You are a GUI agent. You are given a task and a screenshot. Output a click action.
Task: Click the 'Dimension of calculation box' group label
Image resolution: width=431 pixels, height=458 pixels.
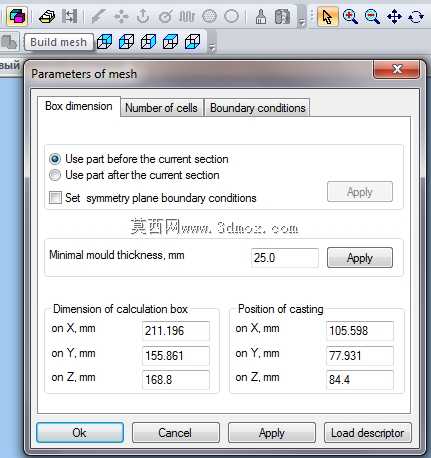click(x=120, y=309)
